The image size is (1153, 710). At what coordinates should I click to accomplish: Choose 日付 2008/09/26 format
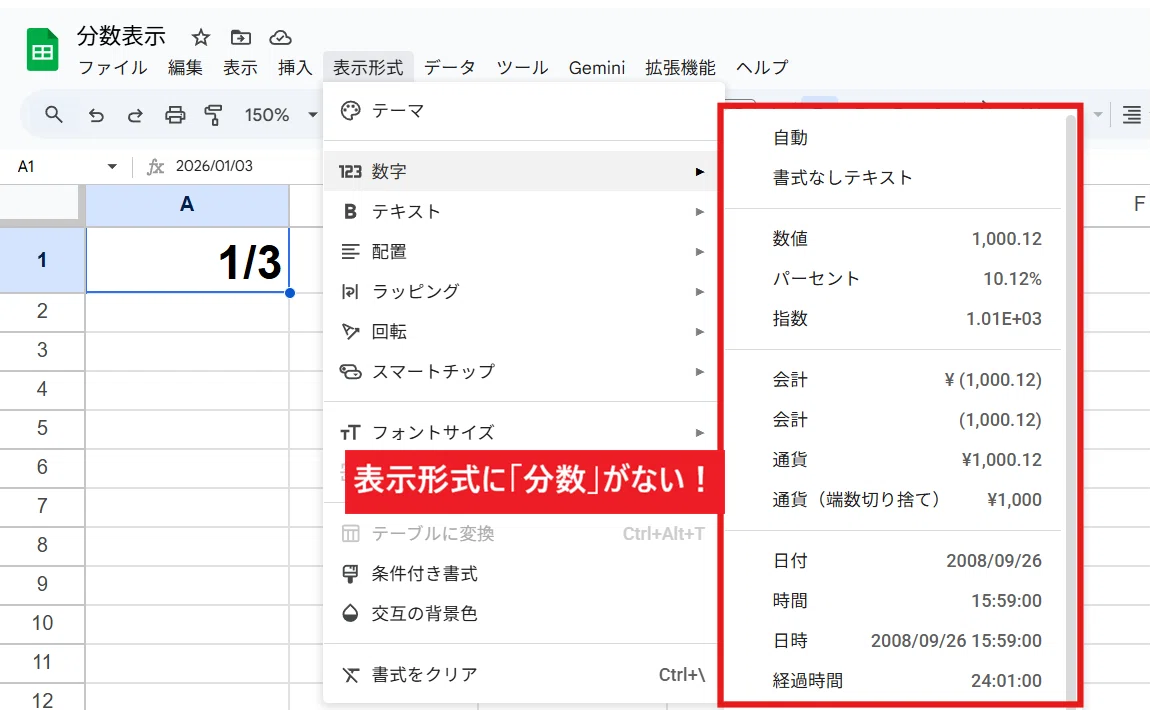click(893, 561)
